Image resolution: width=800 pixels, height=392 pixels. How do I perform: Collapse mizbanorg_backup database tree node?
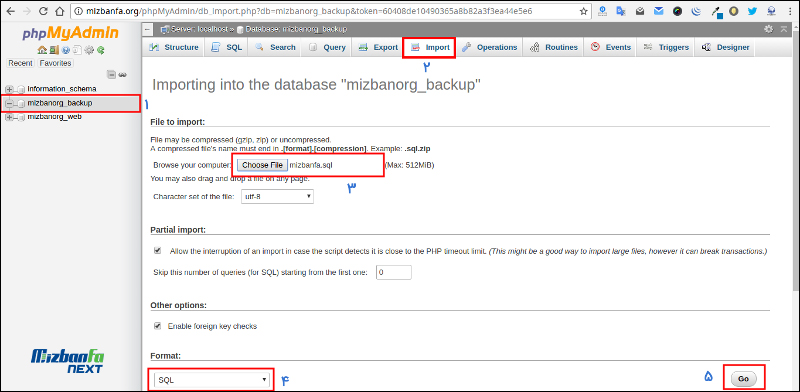point(9,103)
